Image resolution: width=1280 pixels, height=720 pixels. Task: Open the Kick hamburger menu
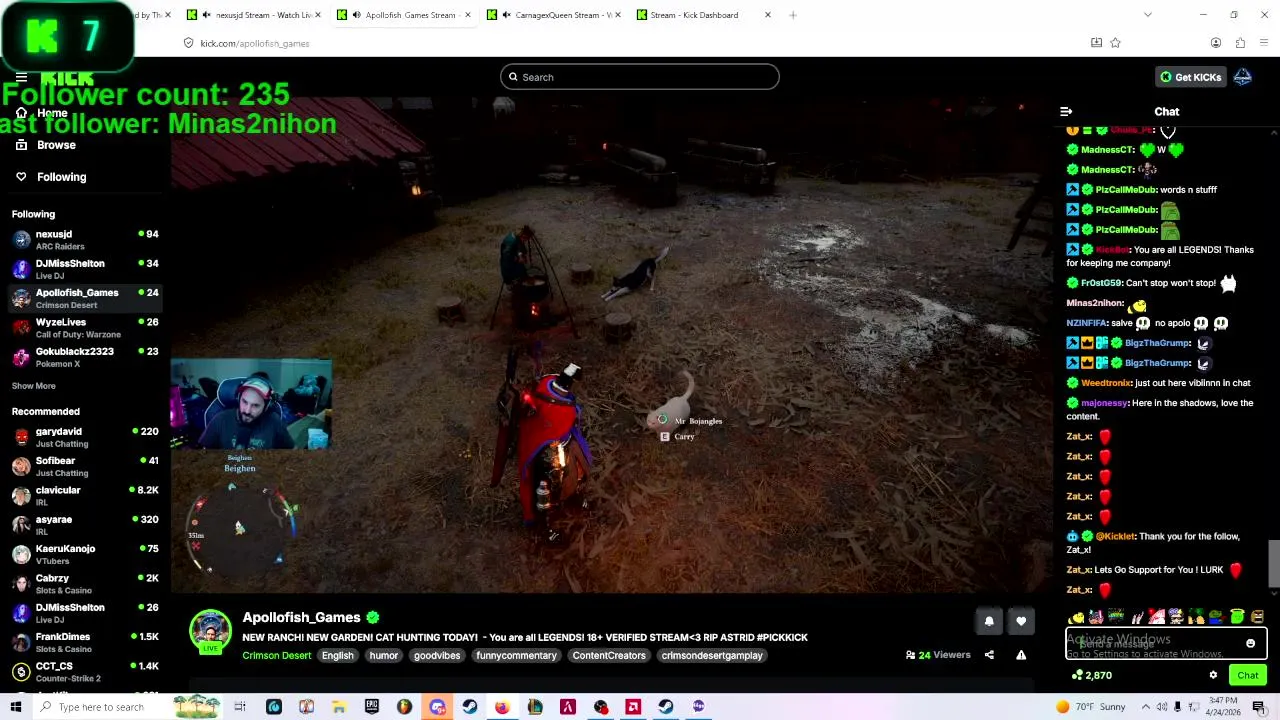tap(21, 77)
